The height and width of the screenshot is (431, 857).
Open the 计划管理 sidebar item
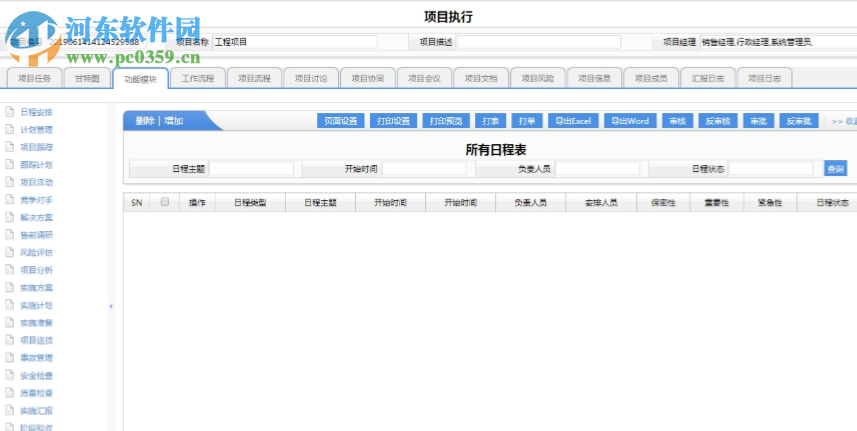point(36,130)
